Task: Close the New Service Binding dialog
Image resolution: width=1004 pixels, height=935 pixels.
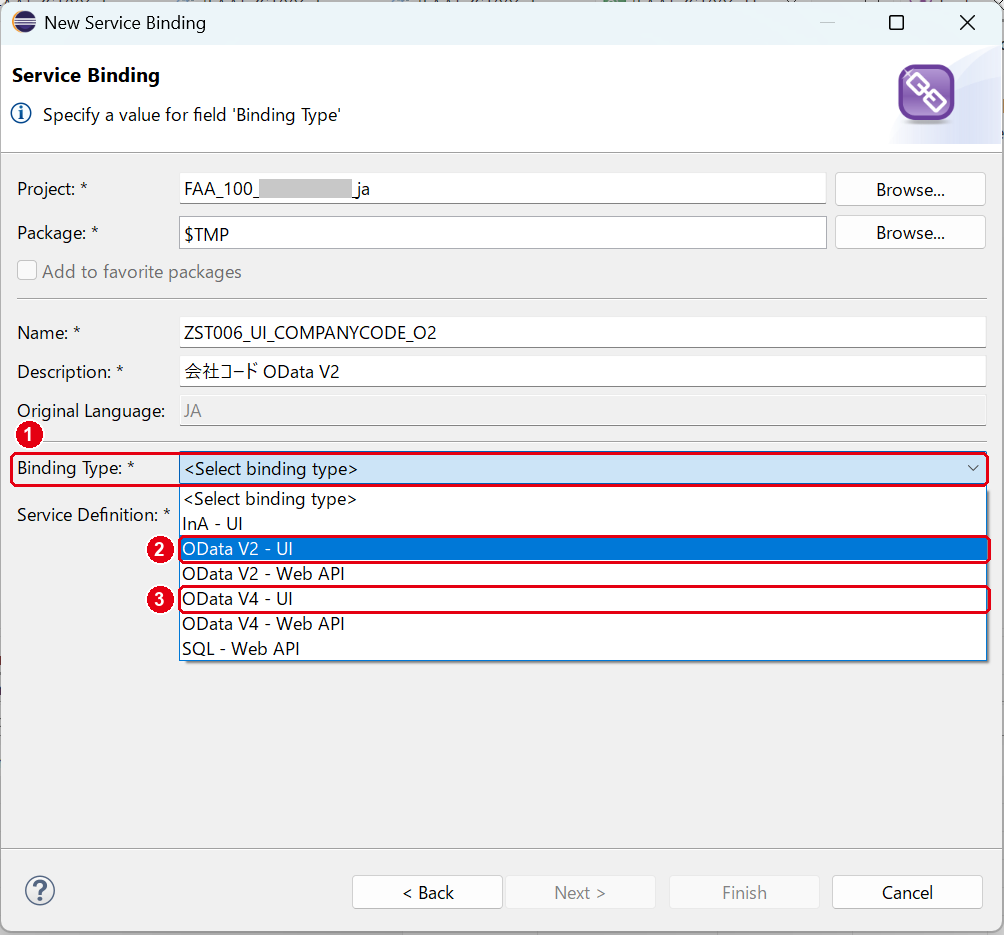Action: pyautogui.click(x=967, y=23)
